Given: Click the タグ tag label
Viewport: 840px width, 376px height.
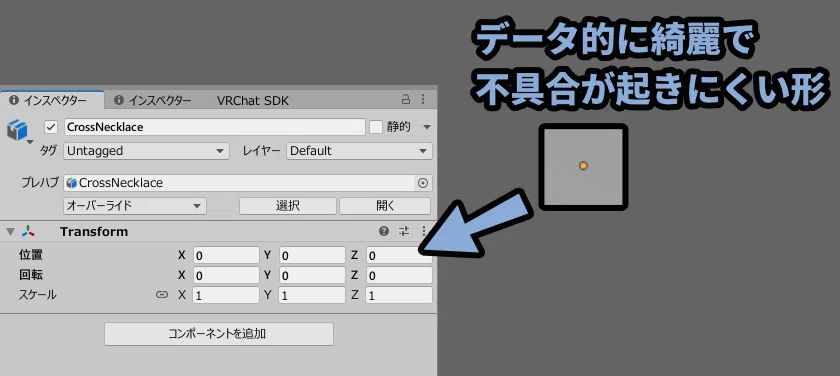Looking at the screenshot, I should 48,151.
